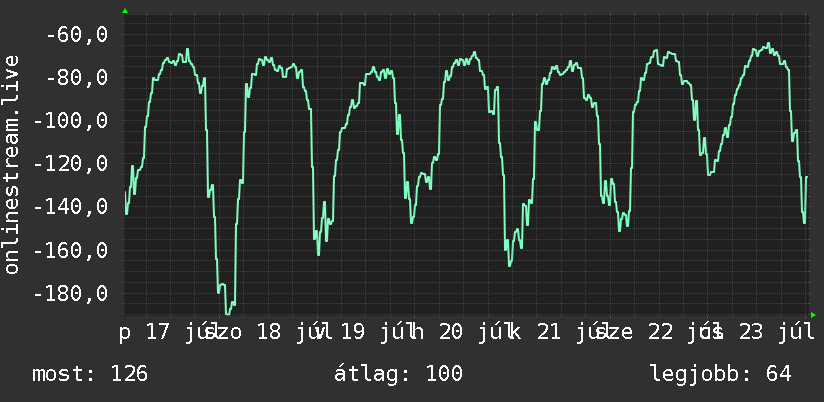The width and height of the screenshot is (824, 402).
Task: Click the date label 23 on X axis
Action: pyautogui.click(x=751, y=333)
